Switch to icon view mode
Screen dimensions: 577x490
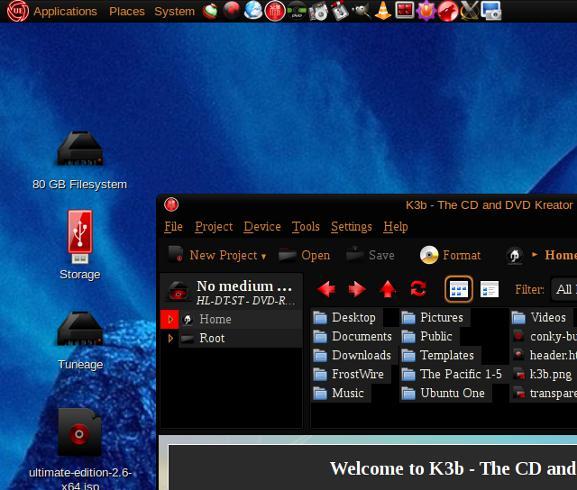(x=459, y=289)
